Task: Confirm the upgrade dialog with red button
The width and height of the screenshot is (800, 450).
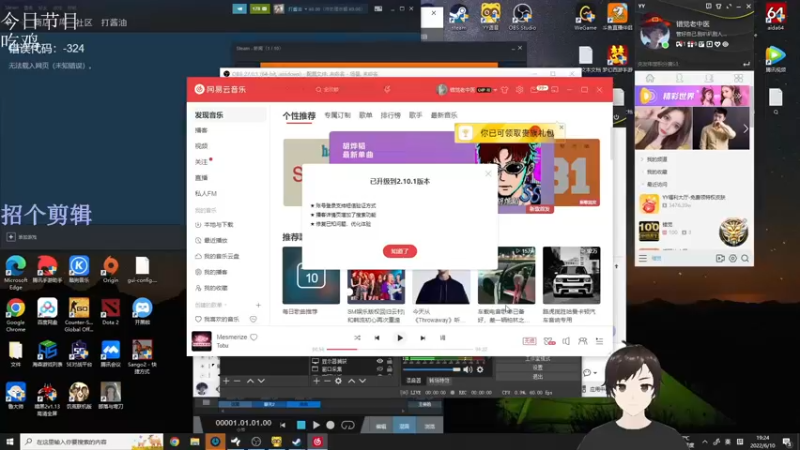Action: point(400,251)
